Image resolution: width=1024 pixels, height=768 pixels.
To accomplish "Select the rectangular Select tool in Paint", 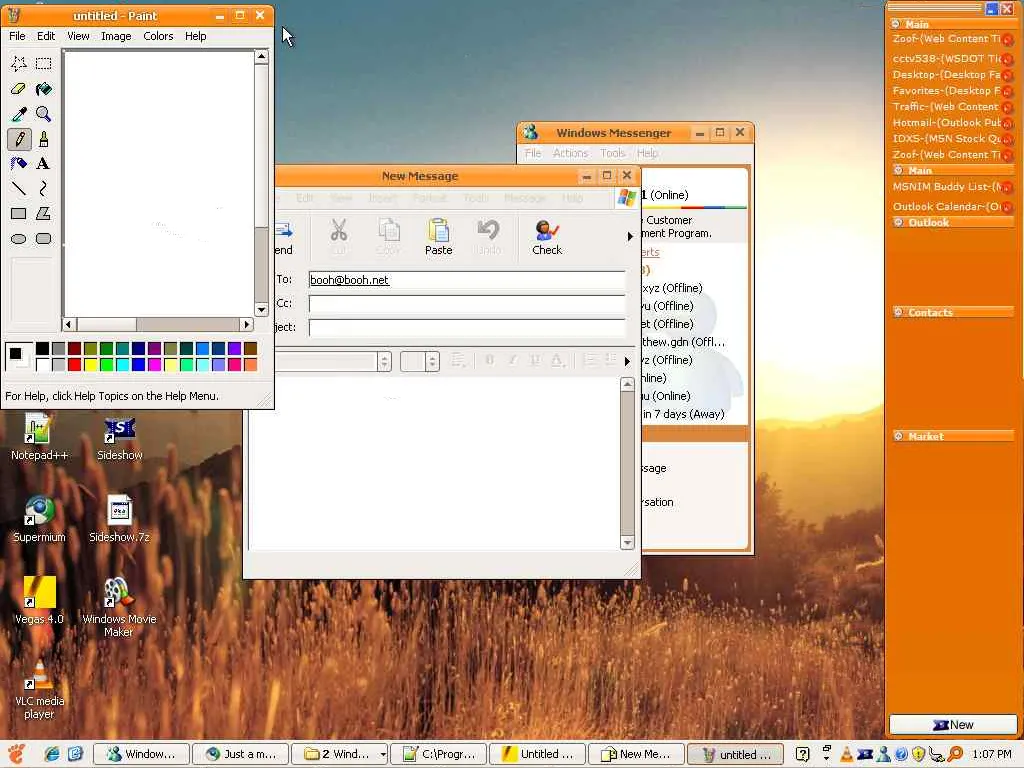I will 44,63.
